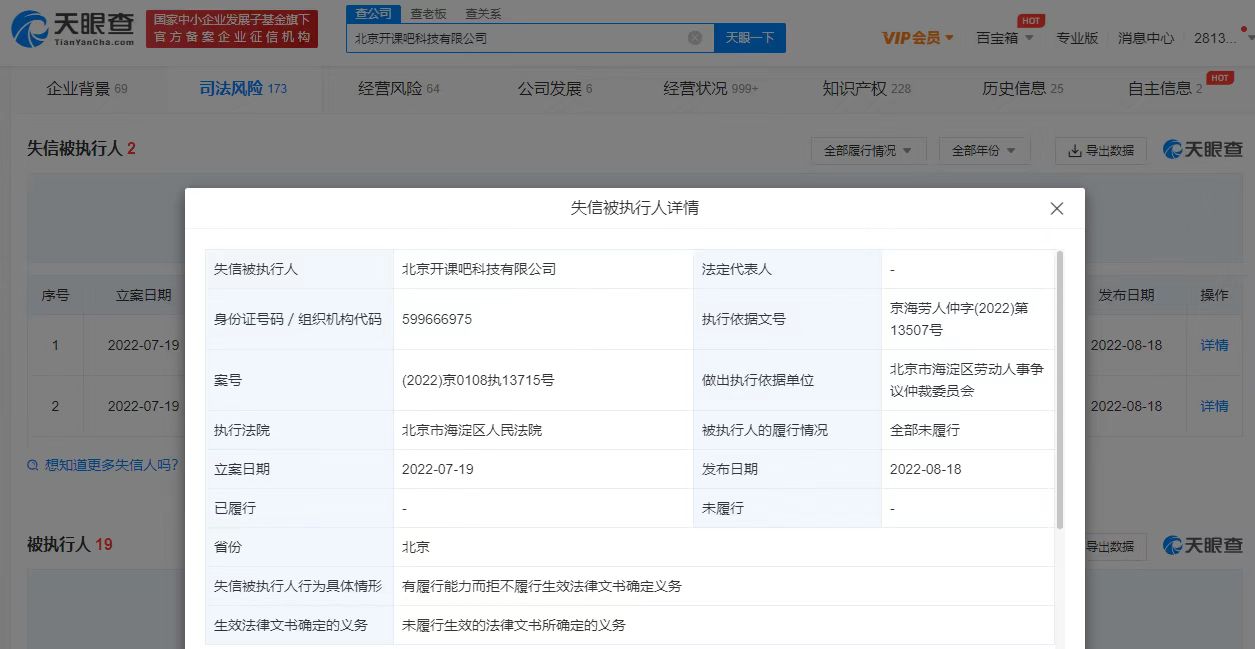Image resolution: width=1255 pixels, height=649 pixels.
Task: Select the 查关系 search tab
Action: click(483, 14)
